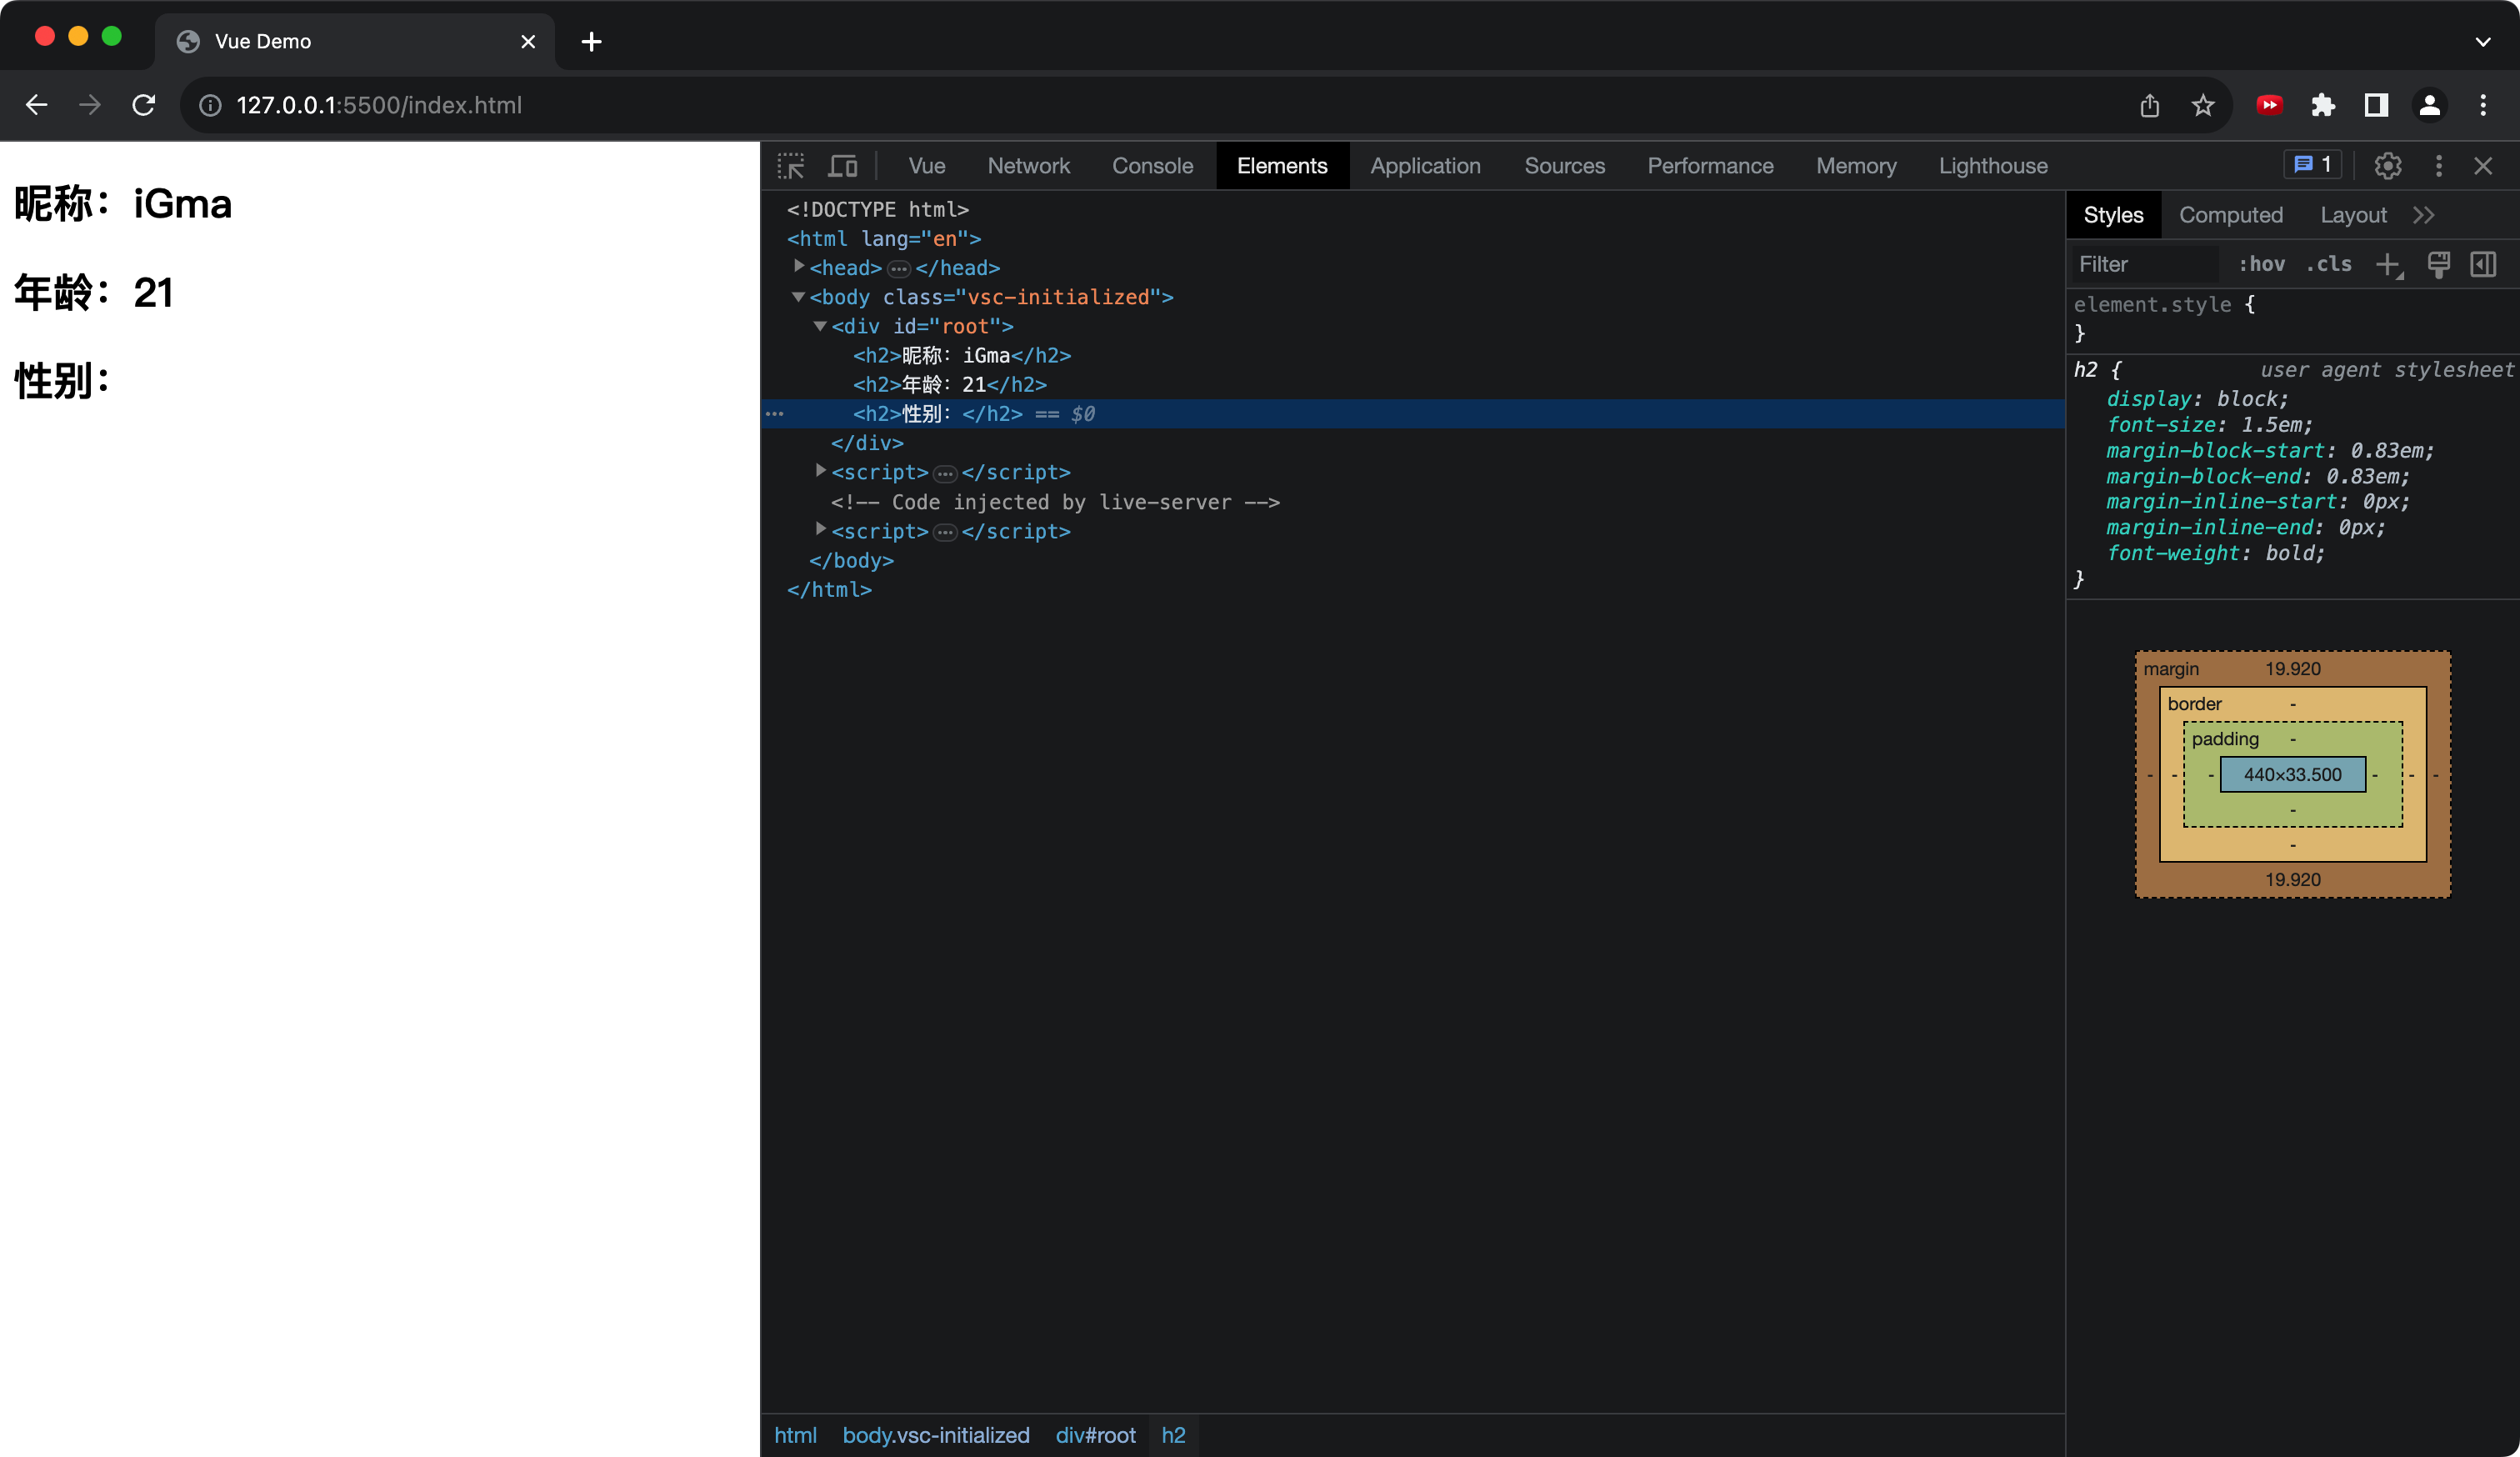The height and width of the screenshot is (1457, 2520).
Task: Show more Styles pane tabs chevron
Action: point(2423,215)
